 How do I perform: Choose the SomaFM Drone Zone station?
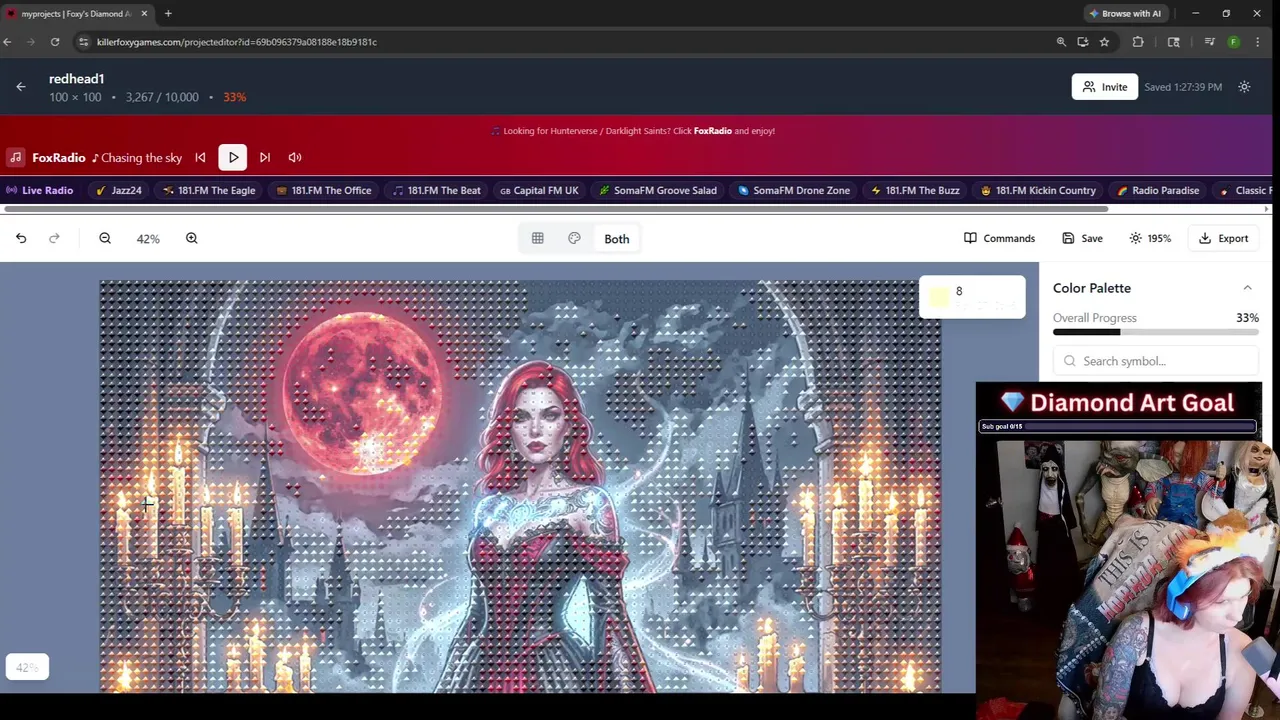[x=794, y=190]
